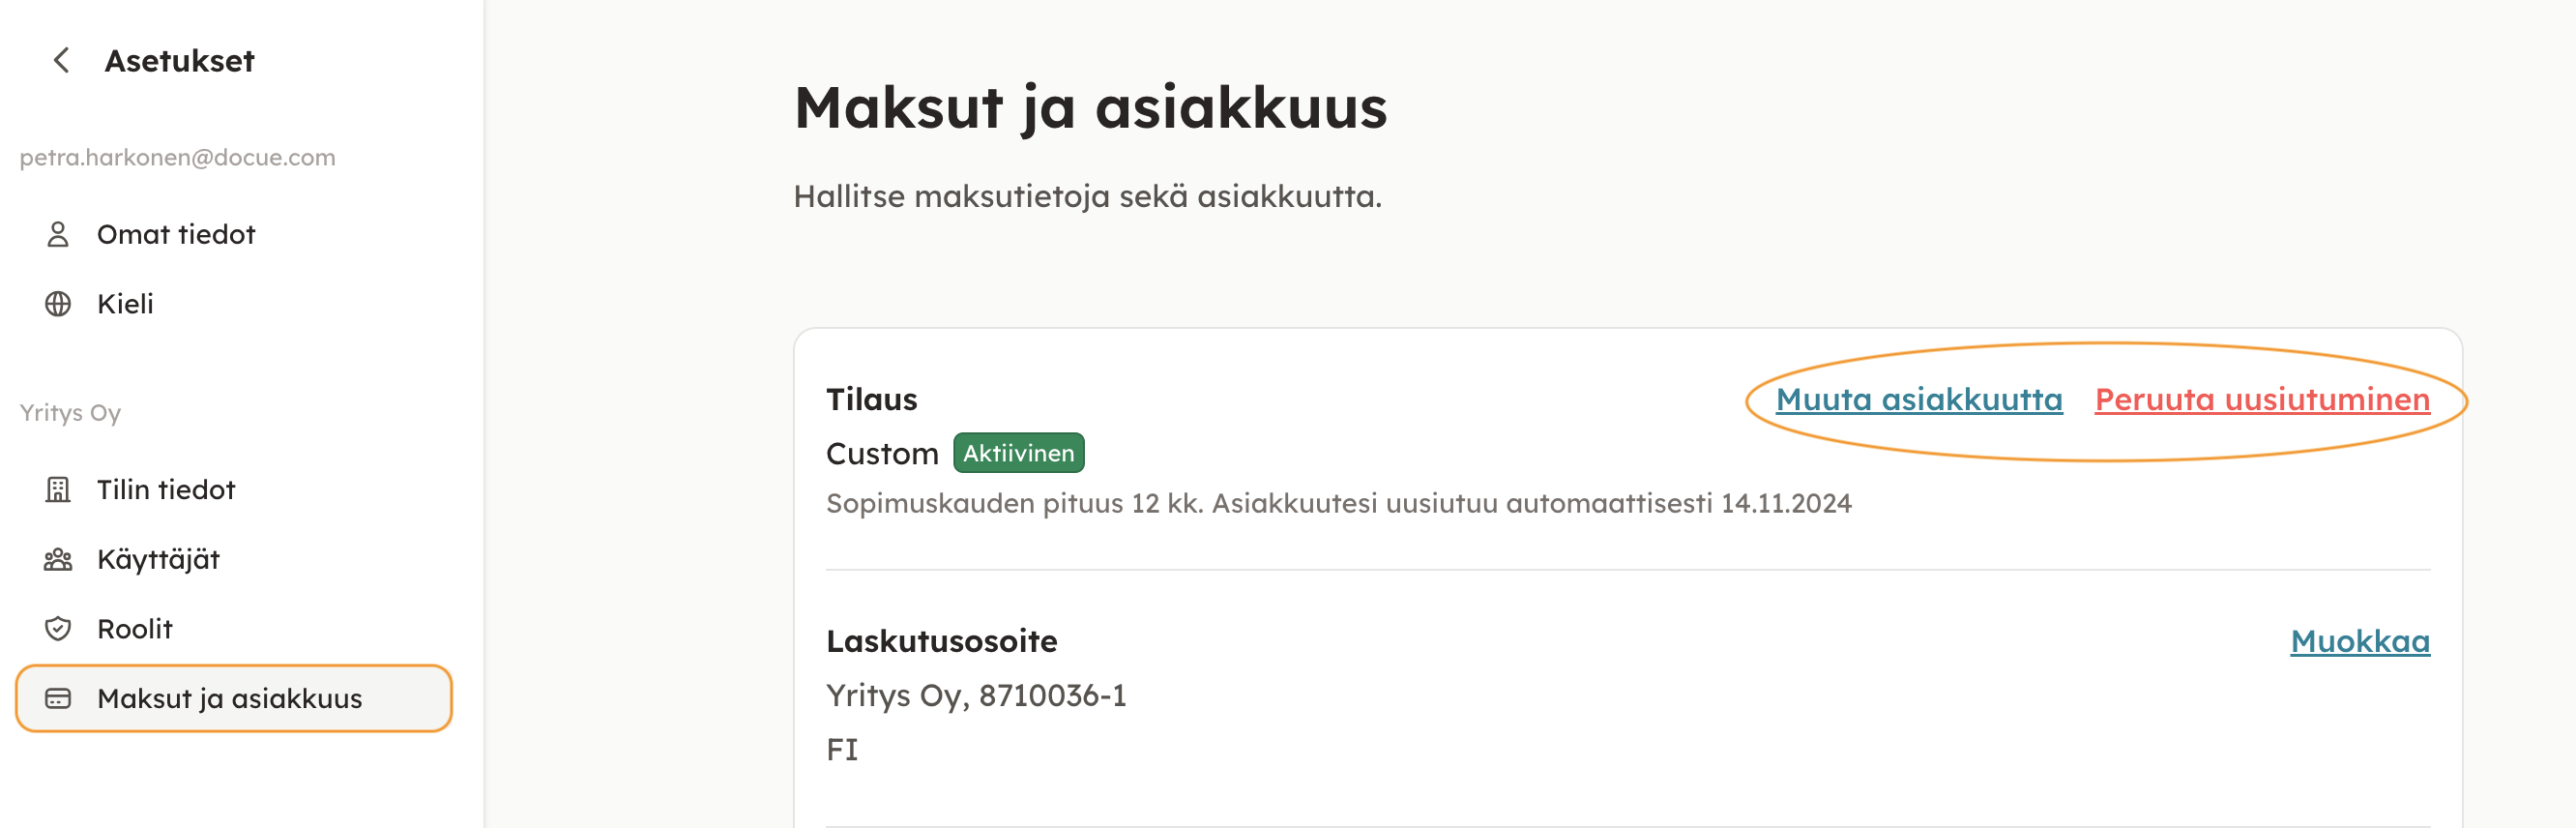Go to Tilin tiedot section
Screen dimensions: 2576x828
[x=166, y=490]
